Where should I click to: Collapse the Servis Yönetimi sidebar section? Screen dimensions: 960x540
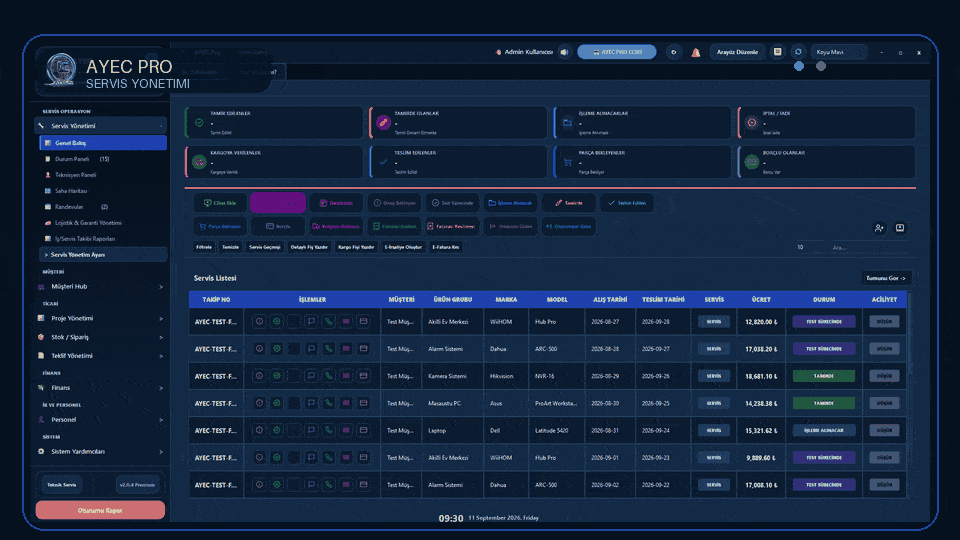pos(100,126)
